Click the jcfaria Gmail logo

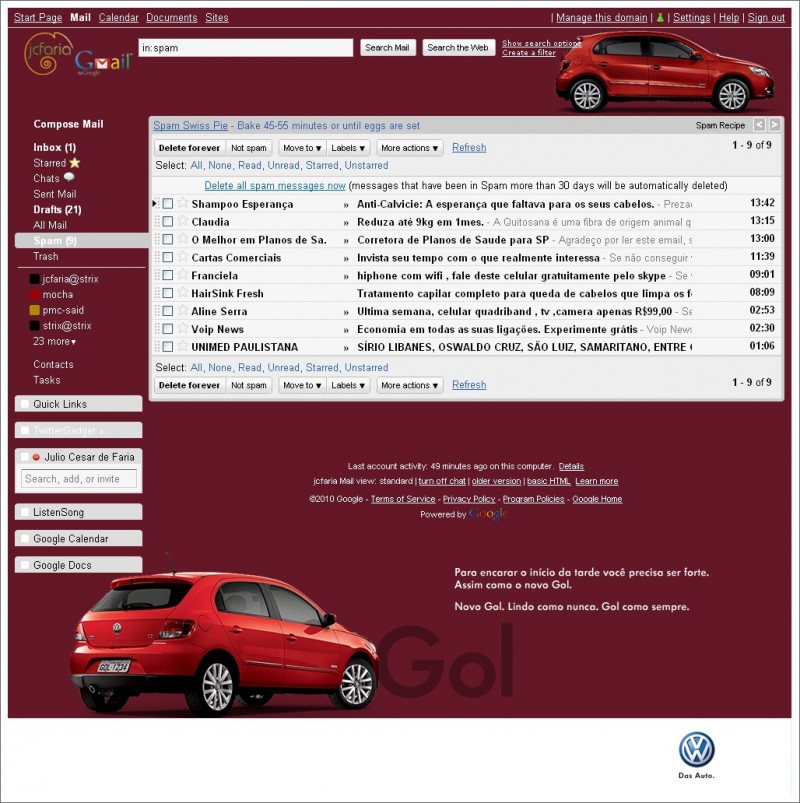(77, 54)
